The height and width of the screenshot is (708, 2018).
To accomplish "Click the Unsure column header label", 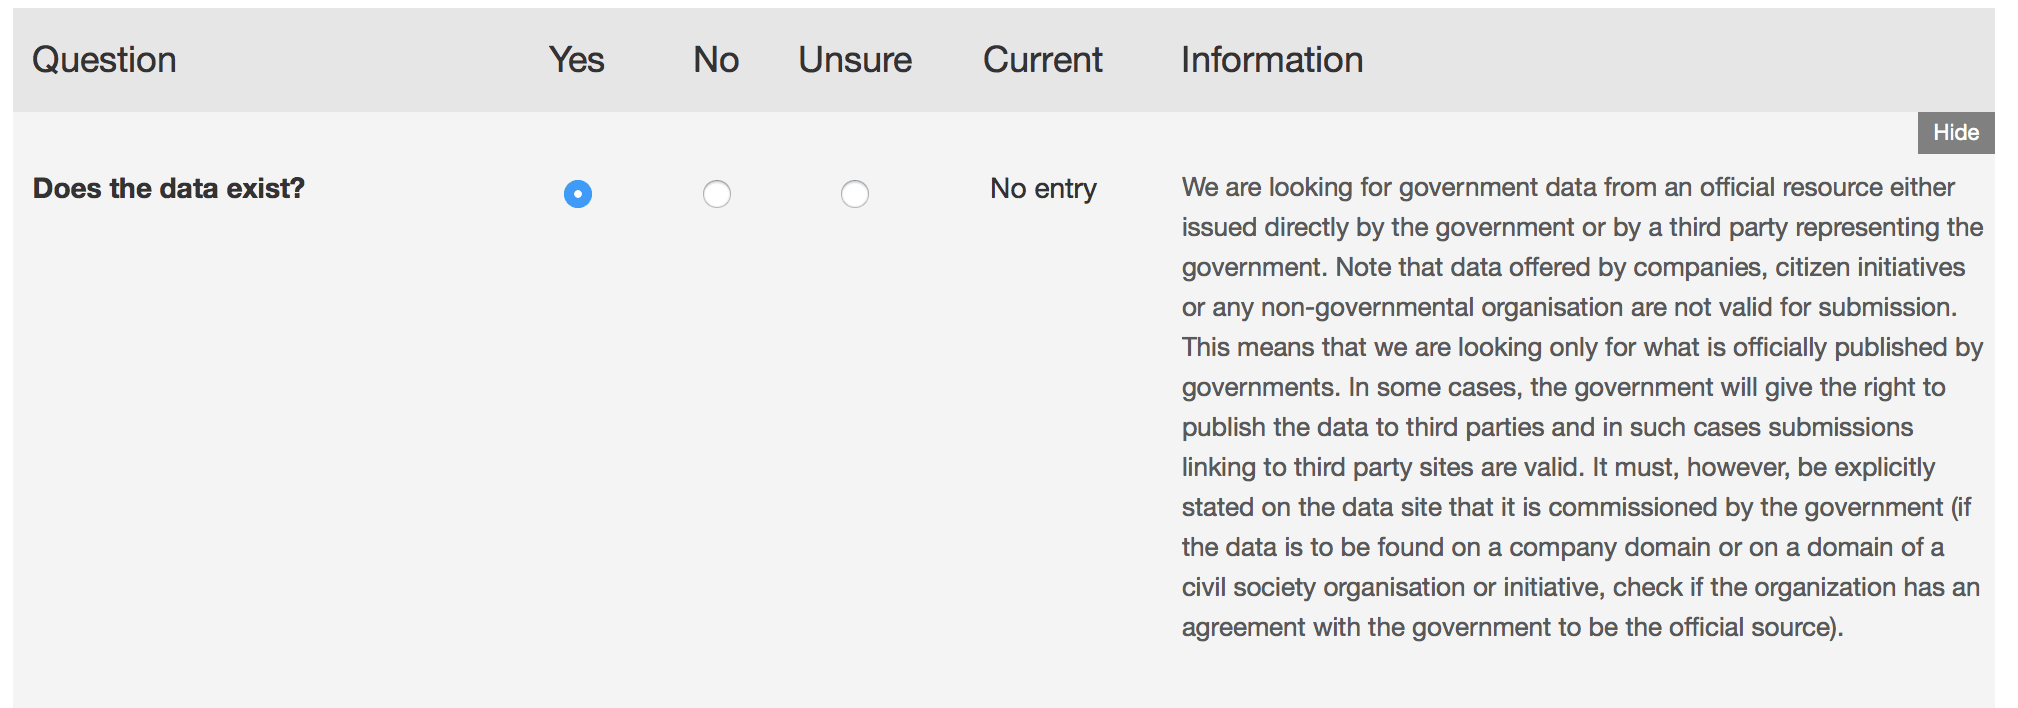I will pos(855,60).
